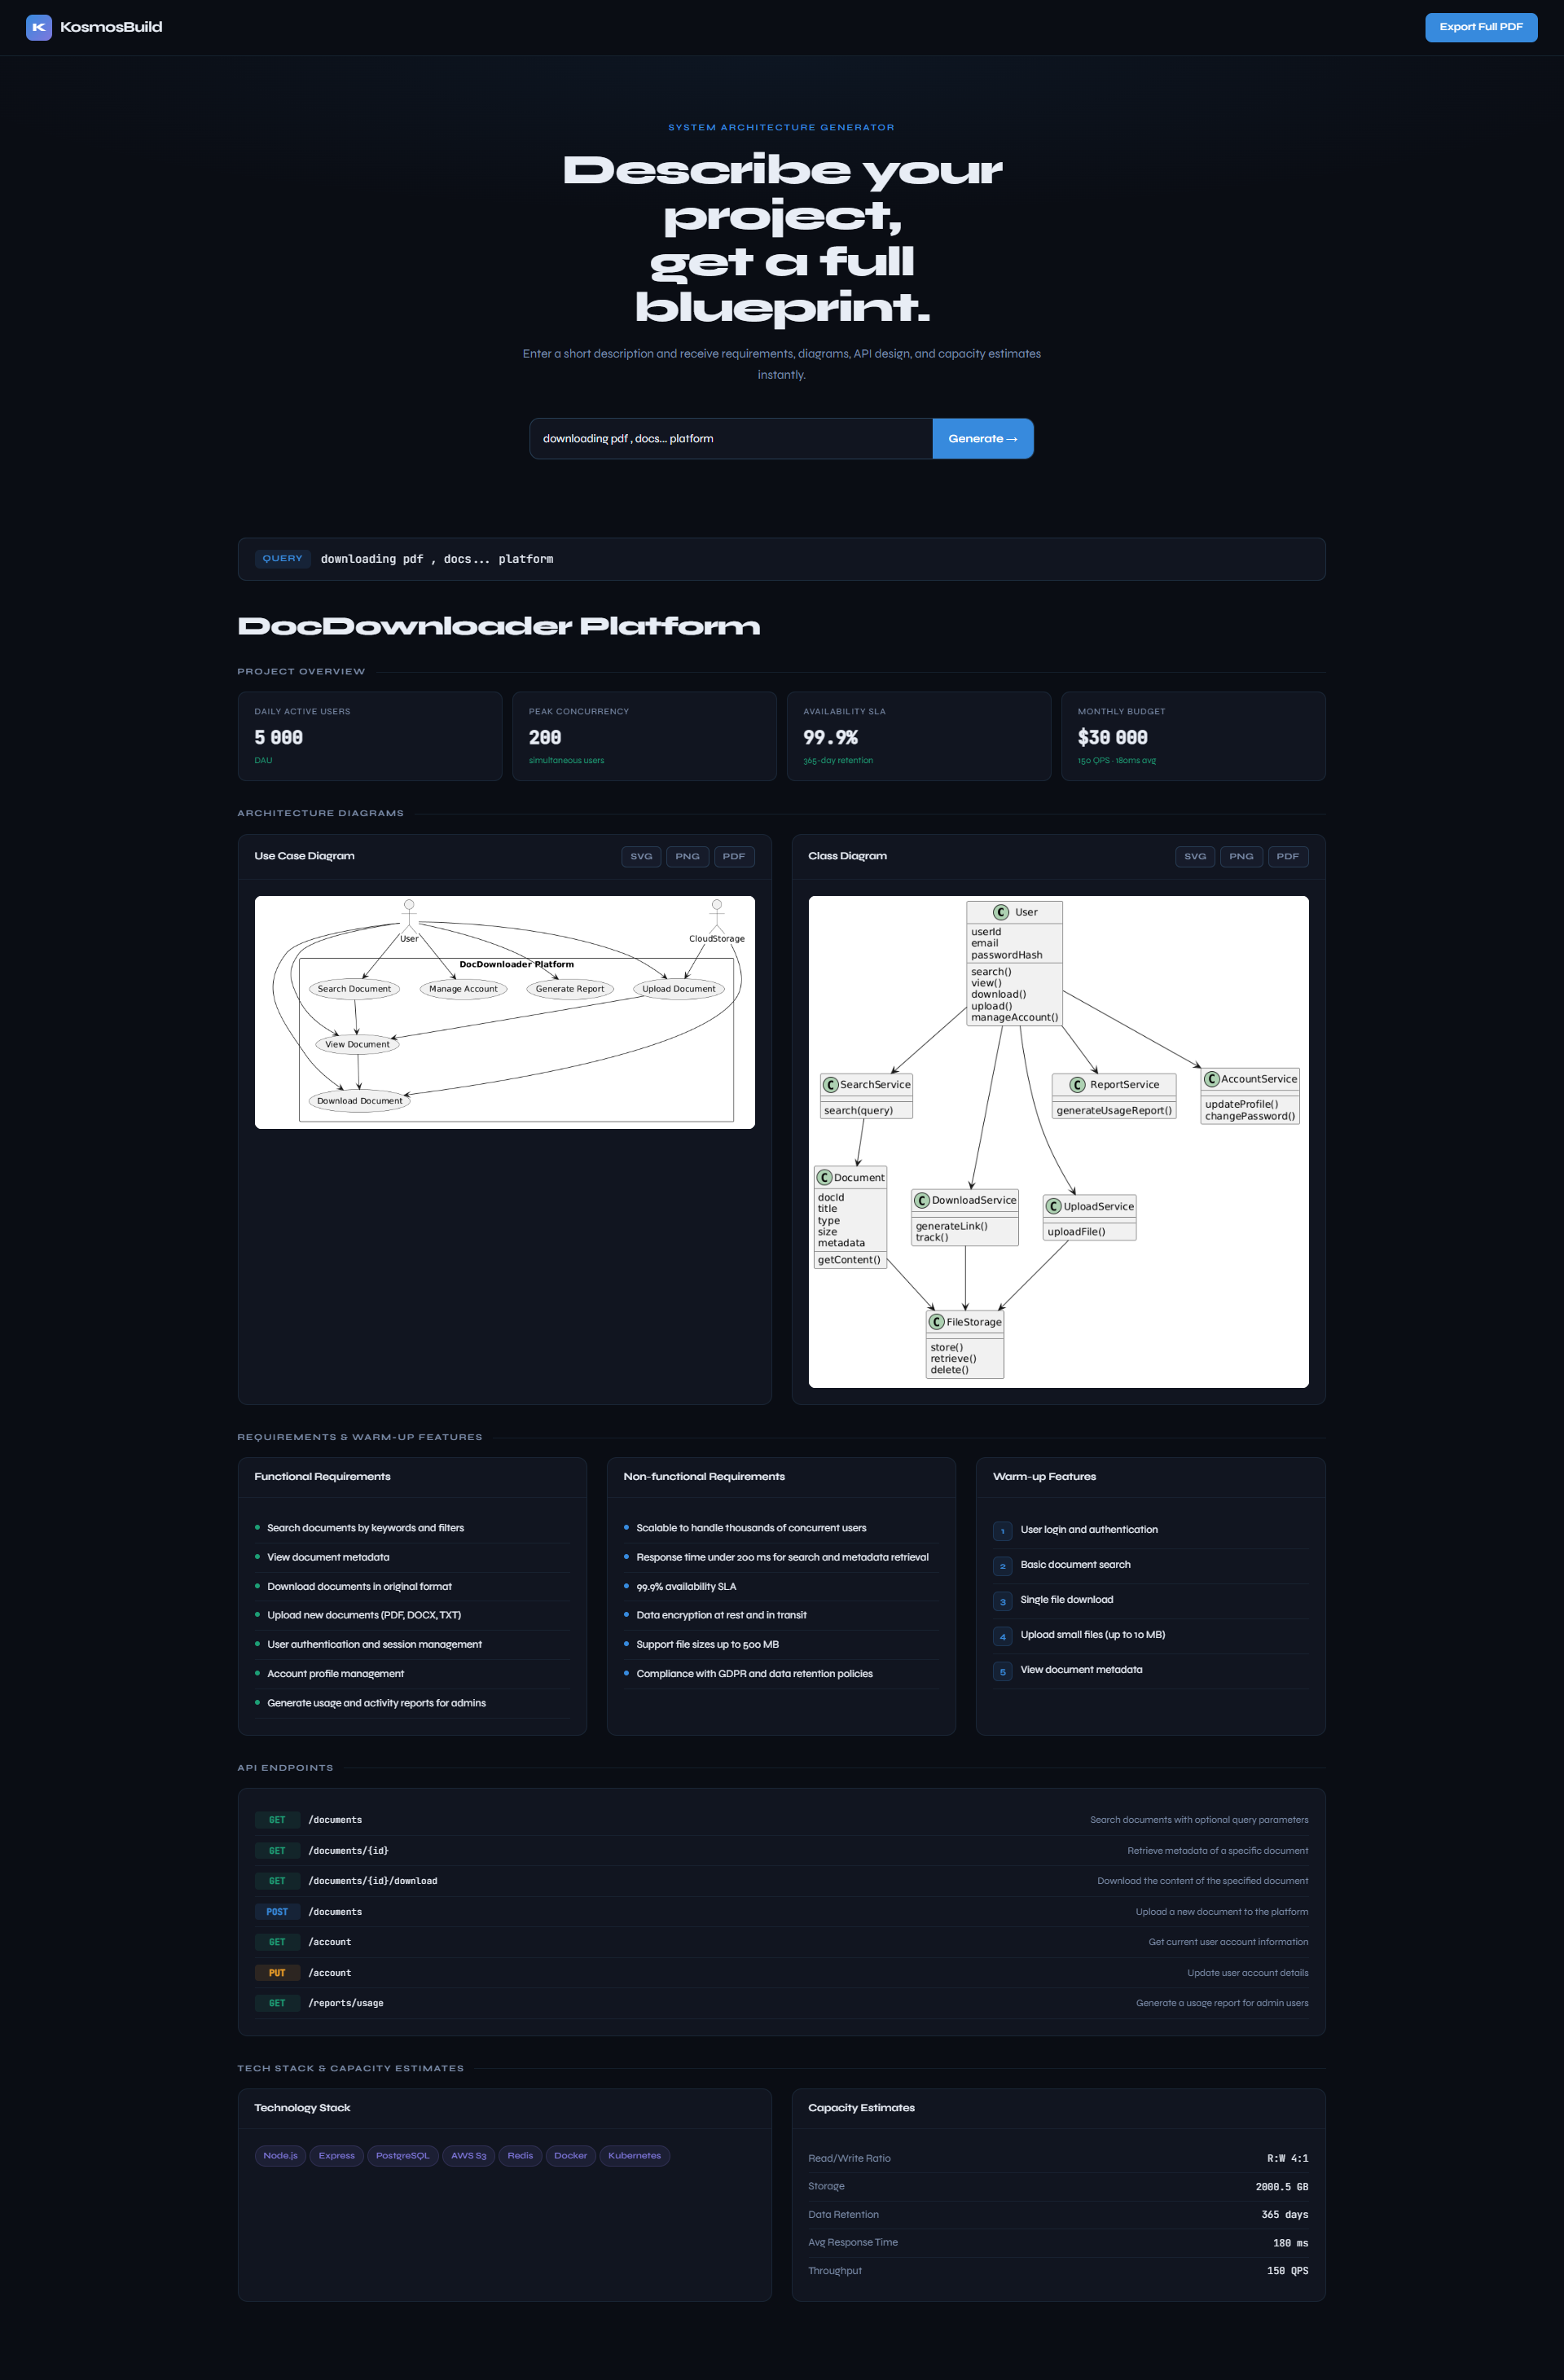The width and height of the screenshot is (1564, 2380).
Task: Click the AWS S3 tech tag
Action: click(x=469, y=2155)
